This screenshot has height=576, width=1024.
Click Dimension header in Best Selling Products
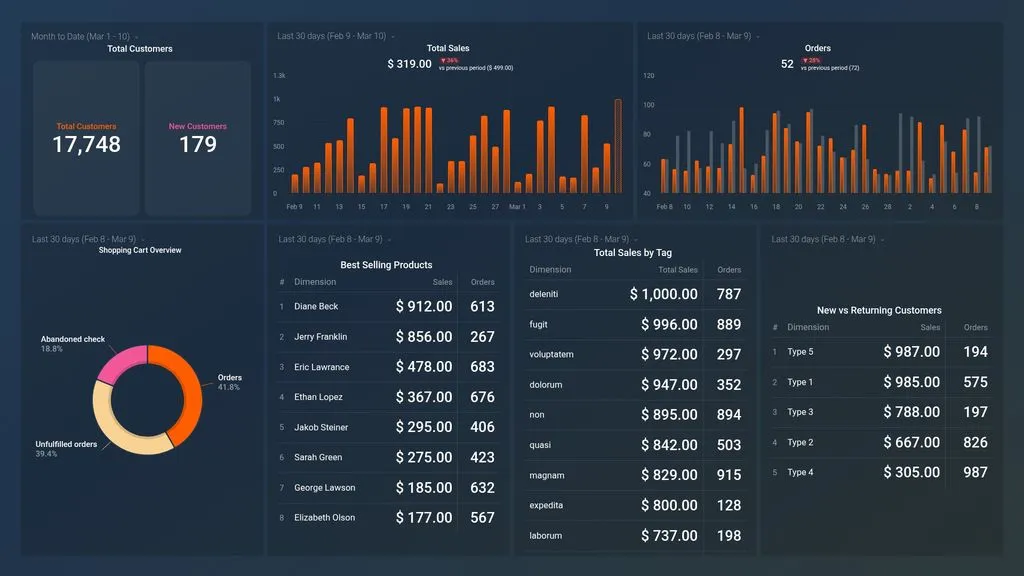(x=315, y=282)
